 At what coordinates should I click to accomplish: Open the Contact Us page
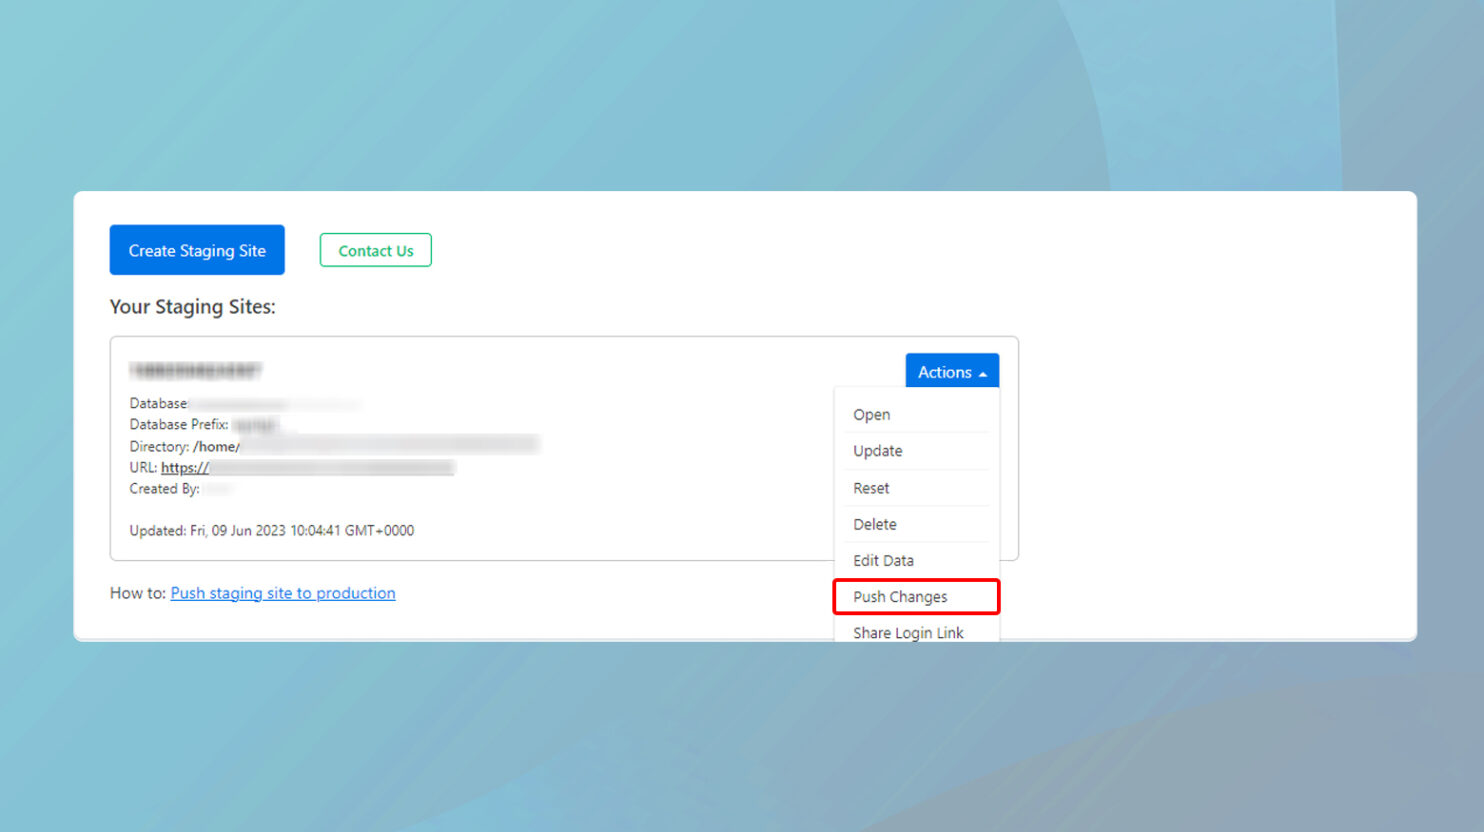click(x=375, y=250)
